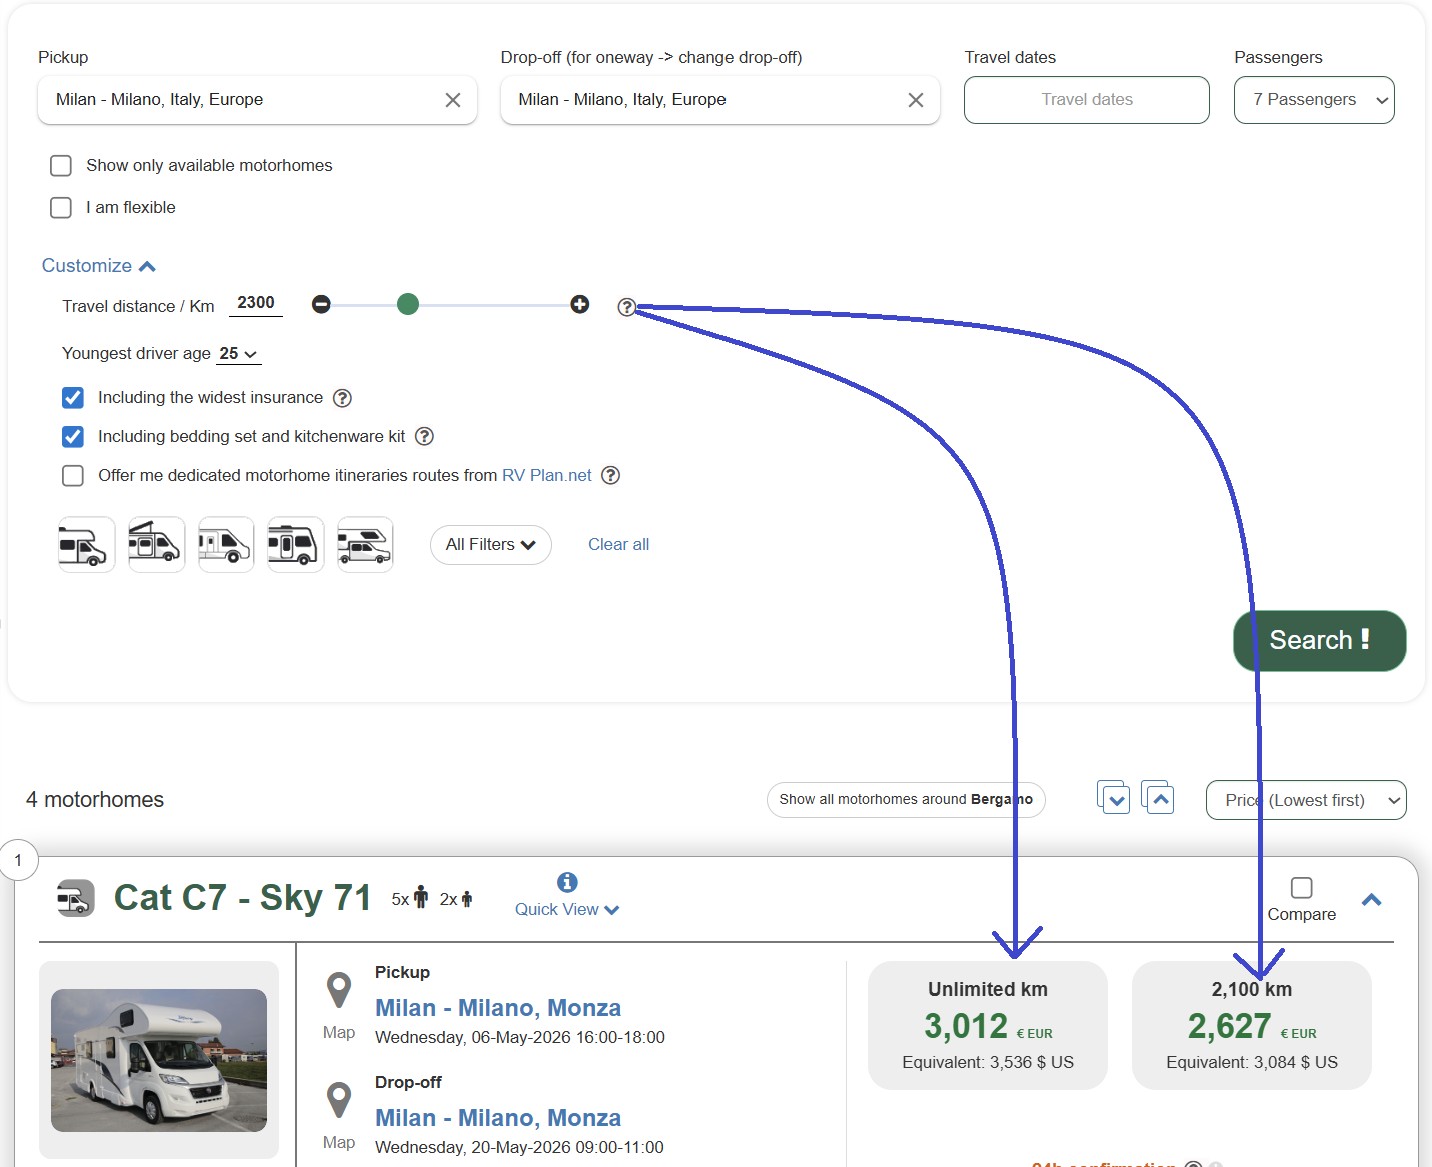
Task: Click the Travel dates input field
Action: (1086, 99)
